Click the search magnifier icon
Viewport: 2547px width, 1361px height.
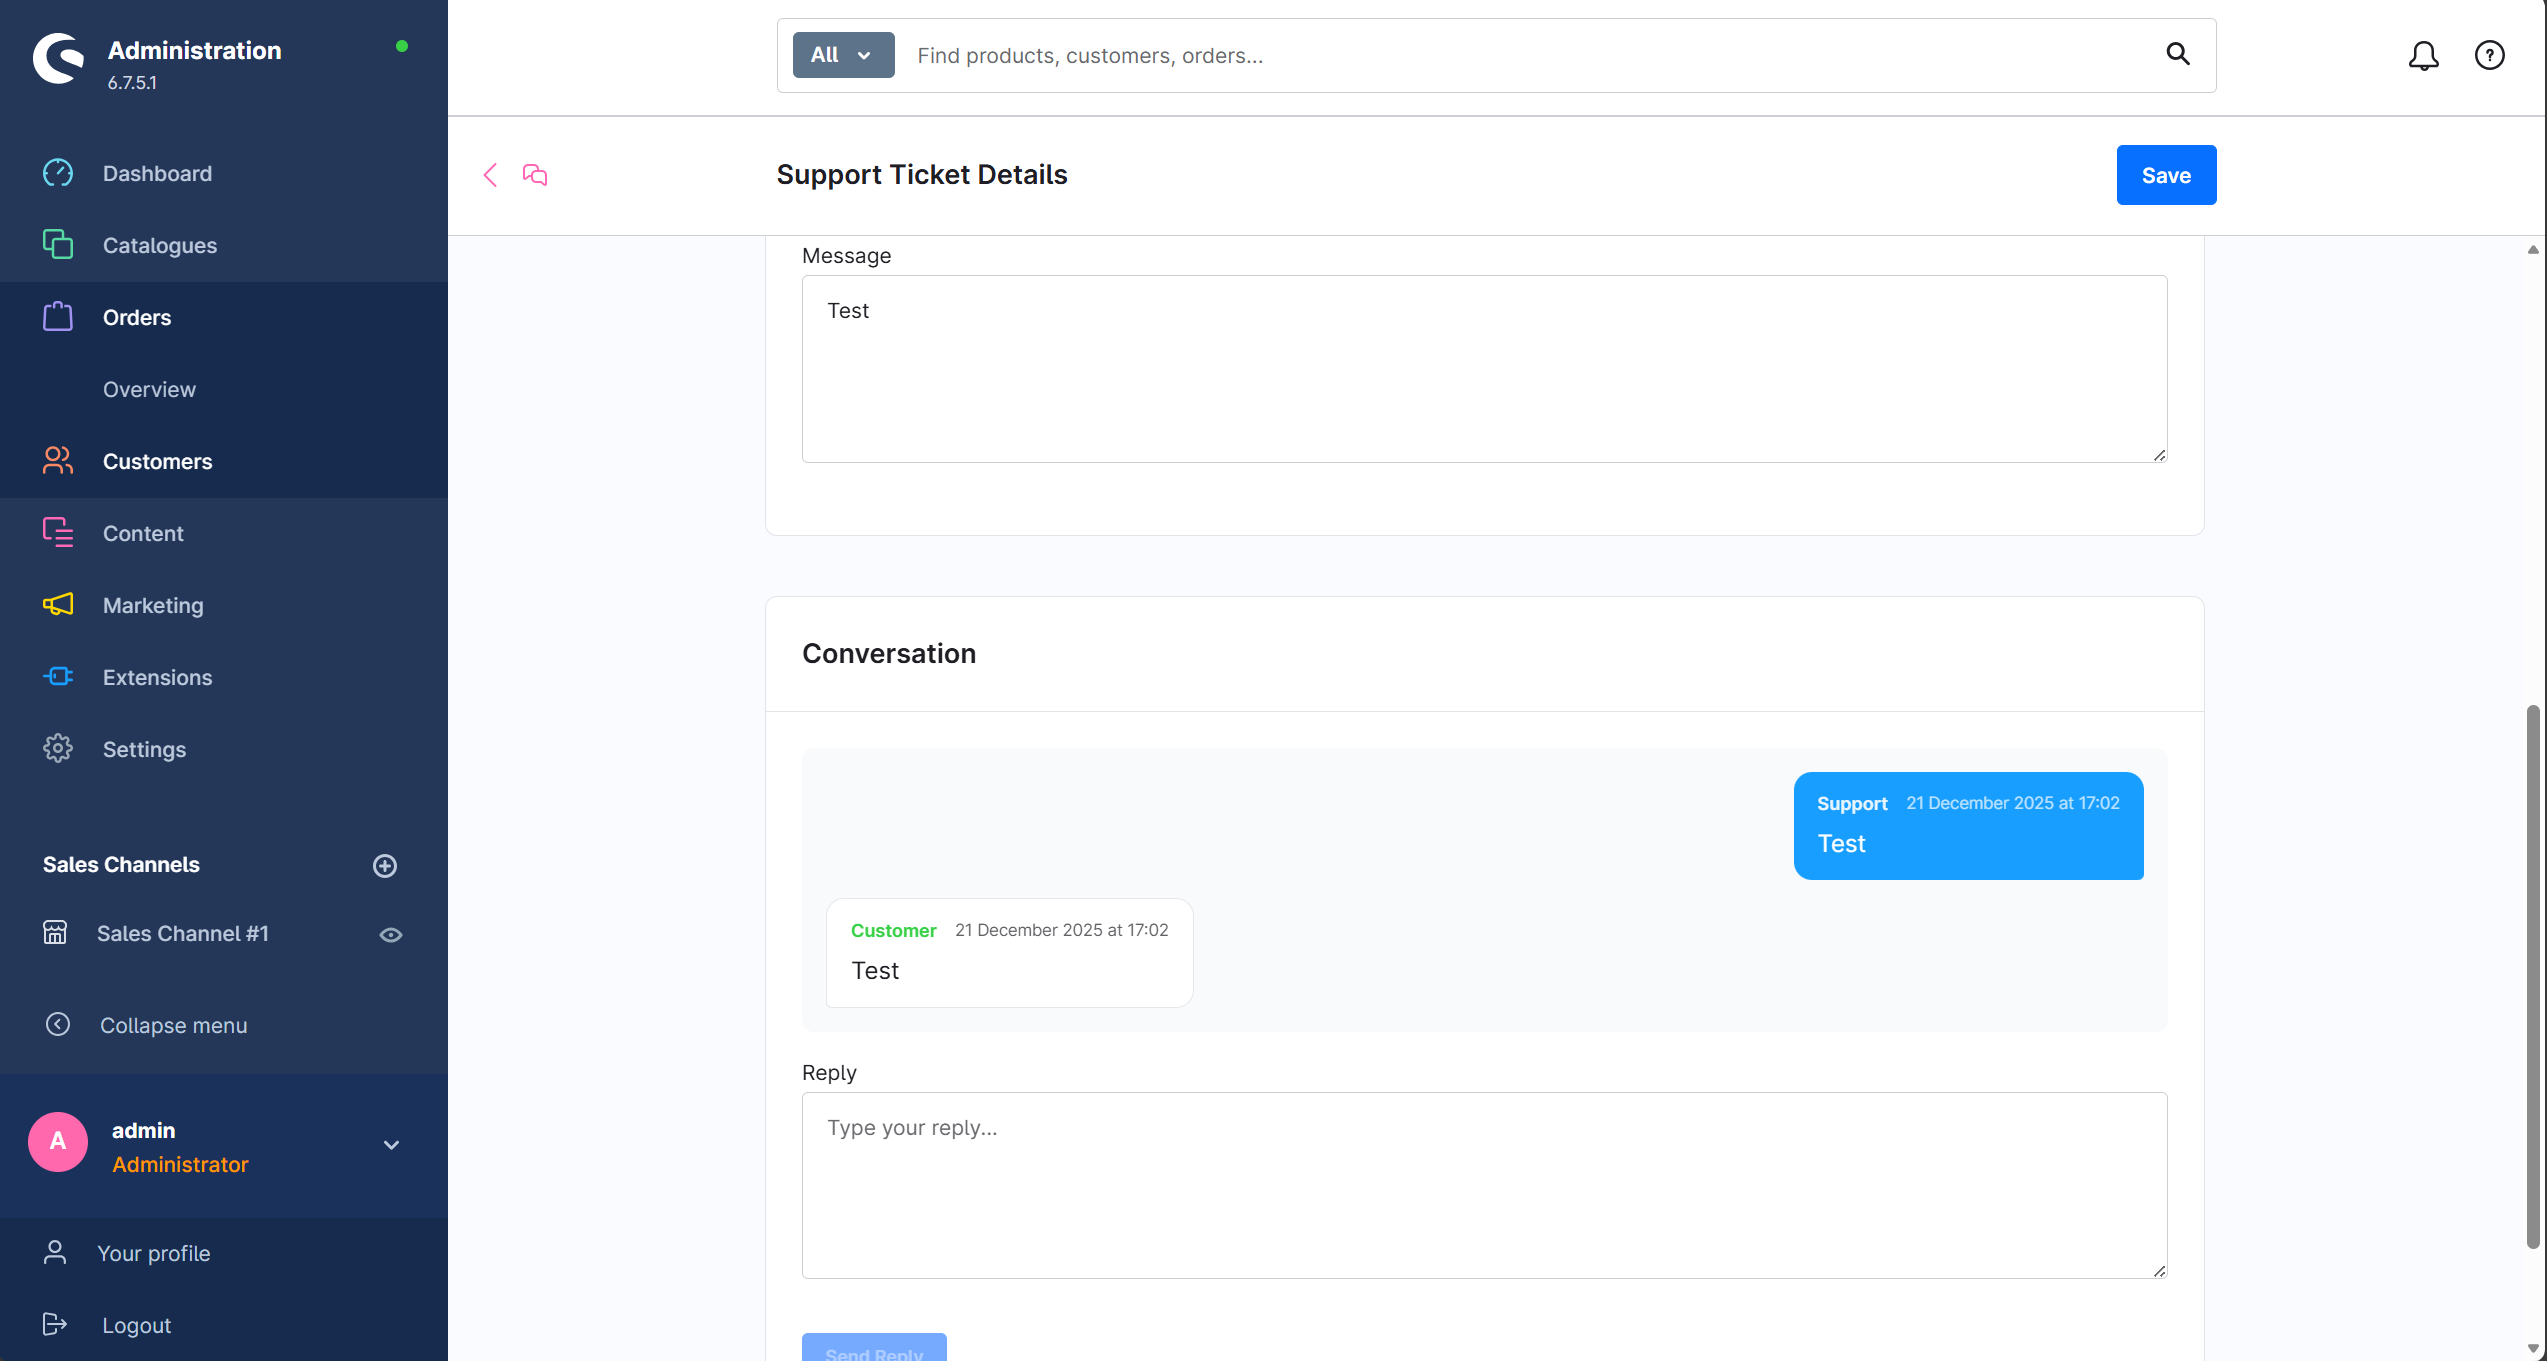(2178, 54)
